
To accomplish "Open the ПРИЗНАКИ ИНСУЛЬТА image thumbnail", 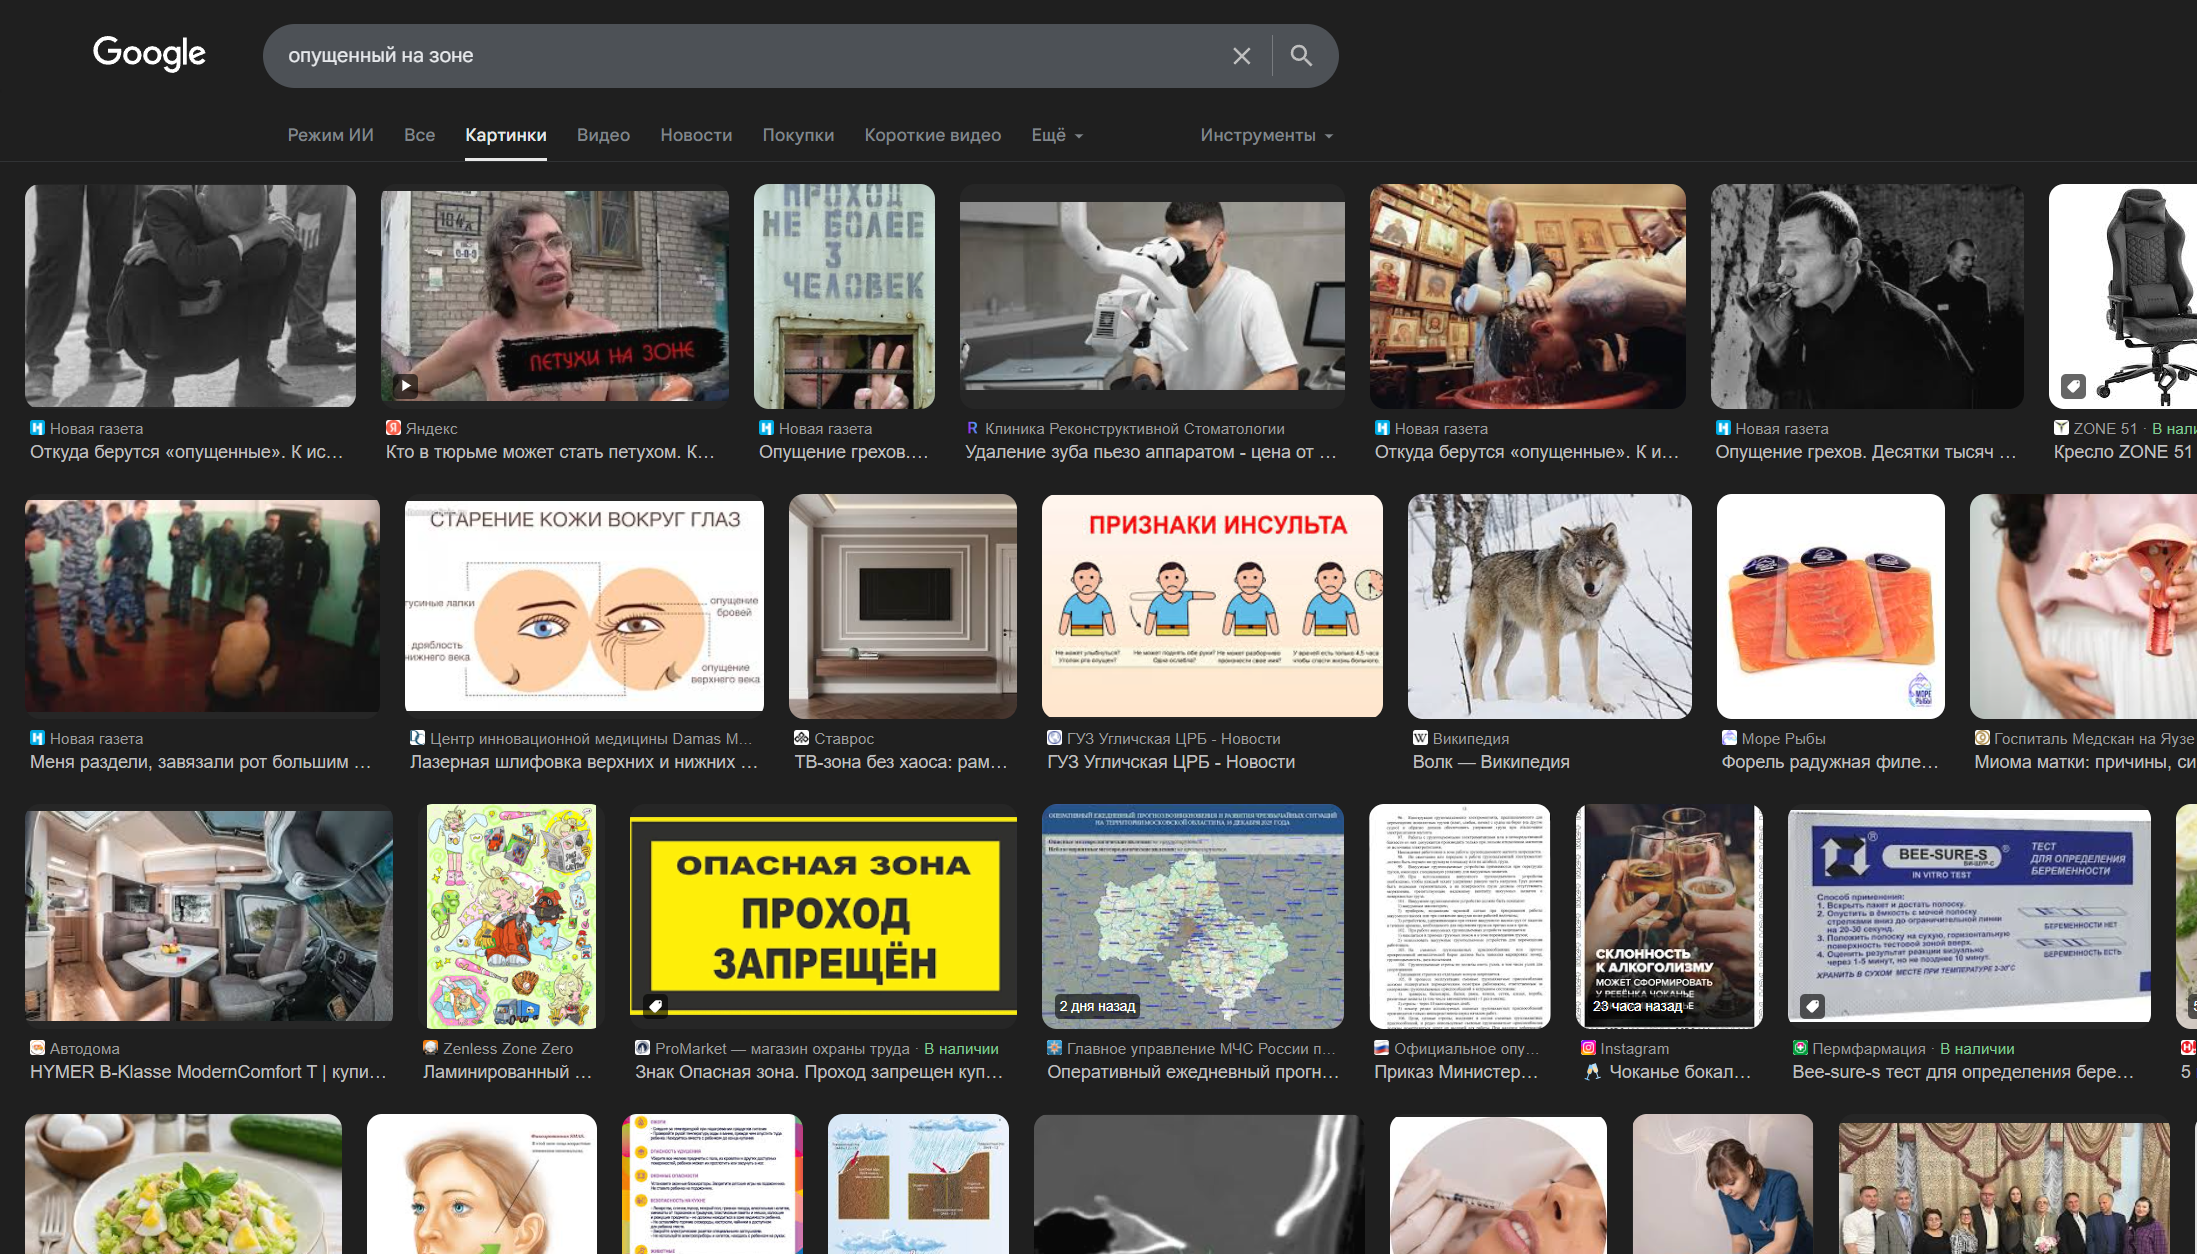I will click(x=1212, y=606).
